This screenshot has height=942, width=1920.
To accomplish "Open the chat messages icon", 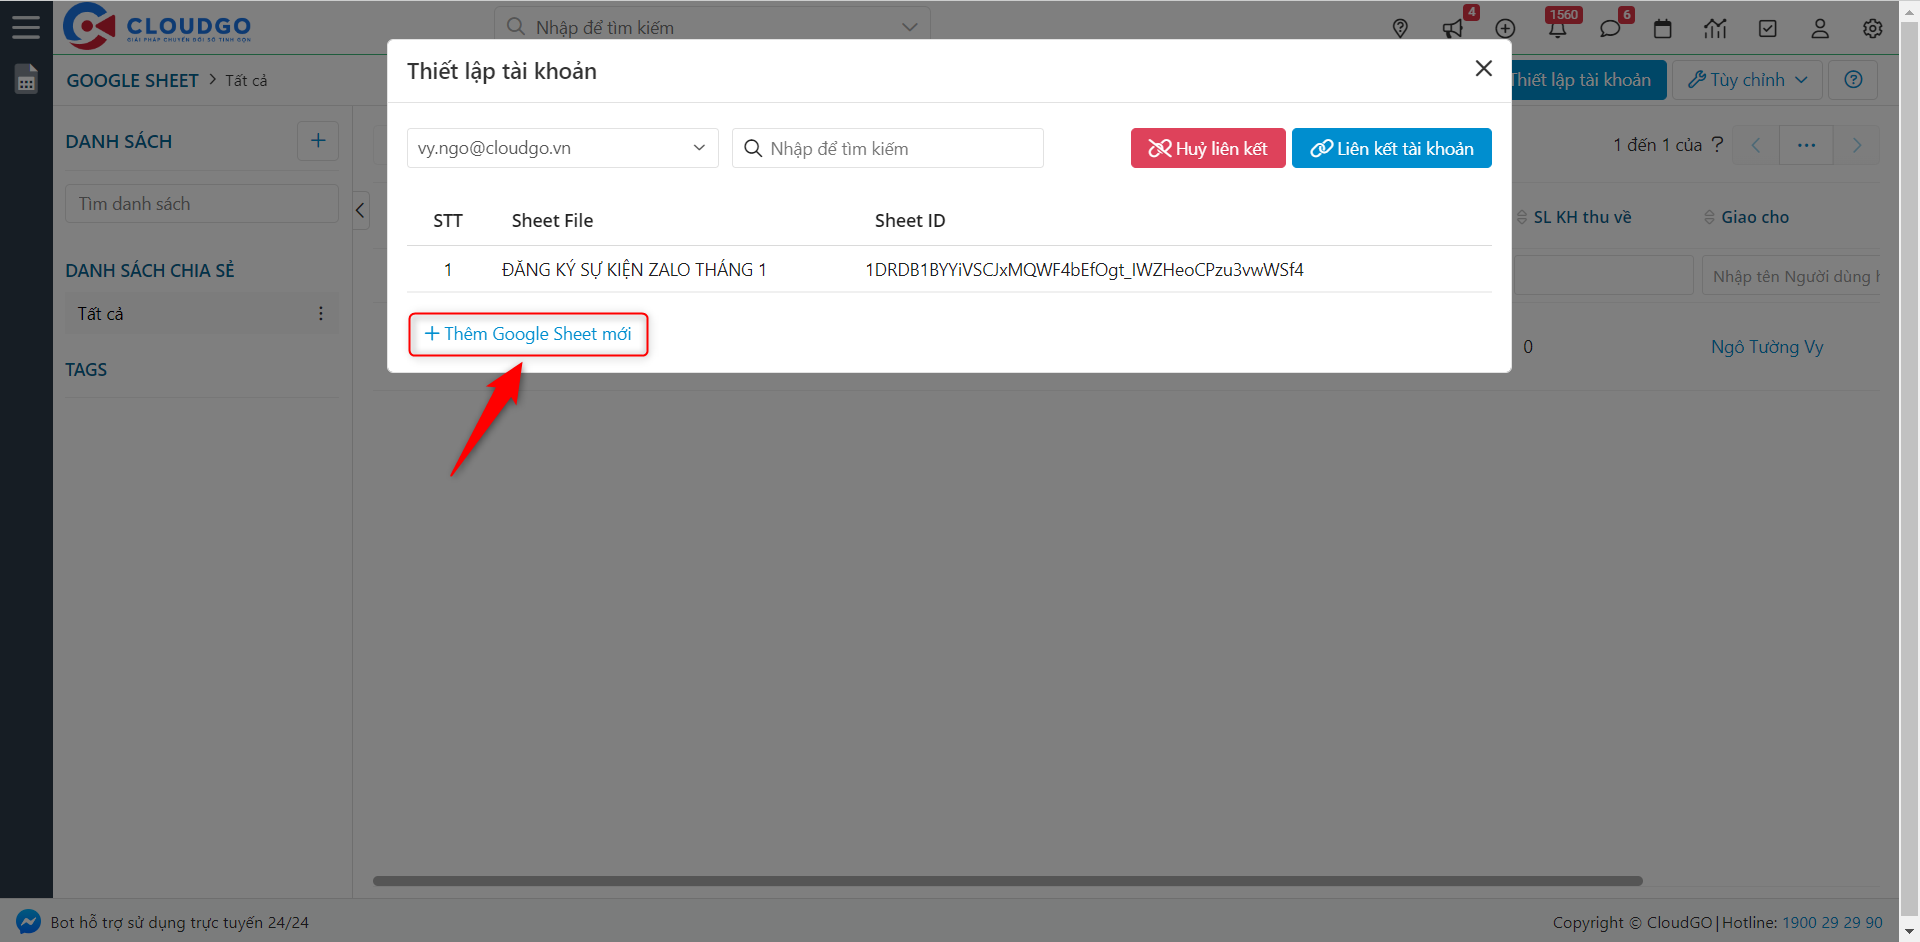I will click(1610, 28).
